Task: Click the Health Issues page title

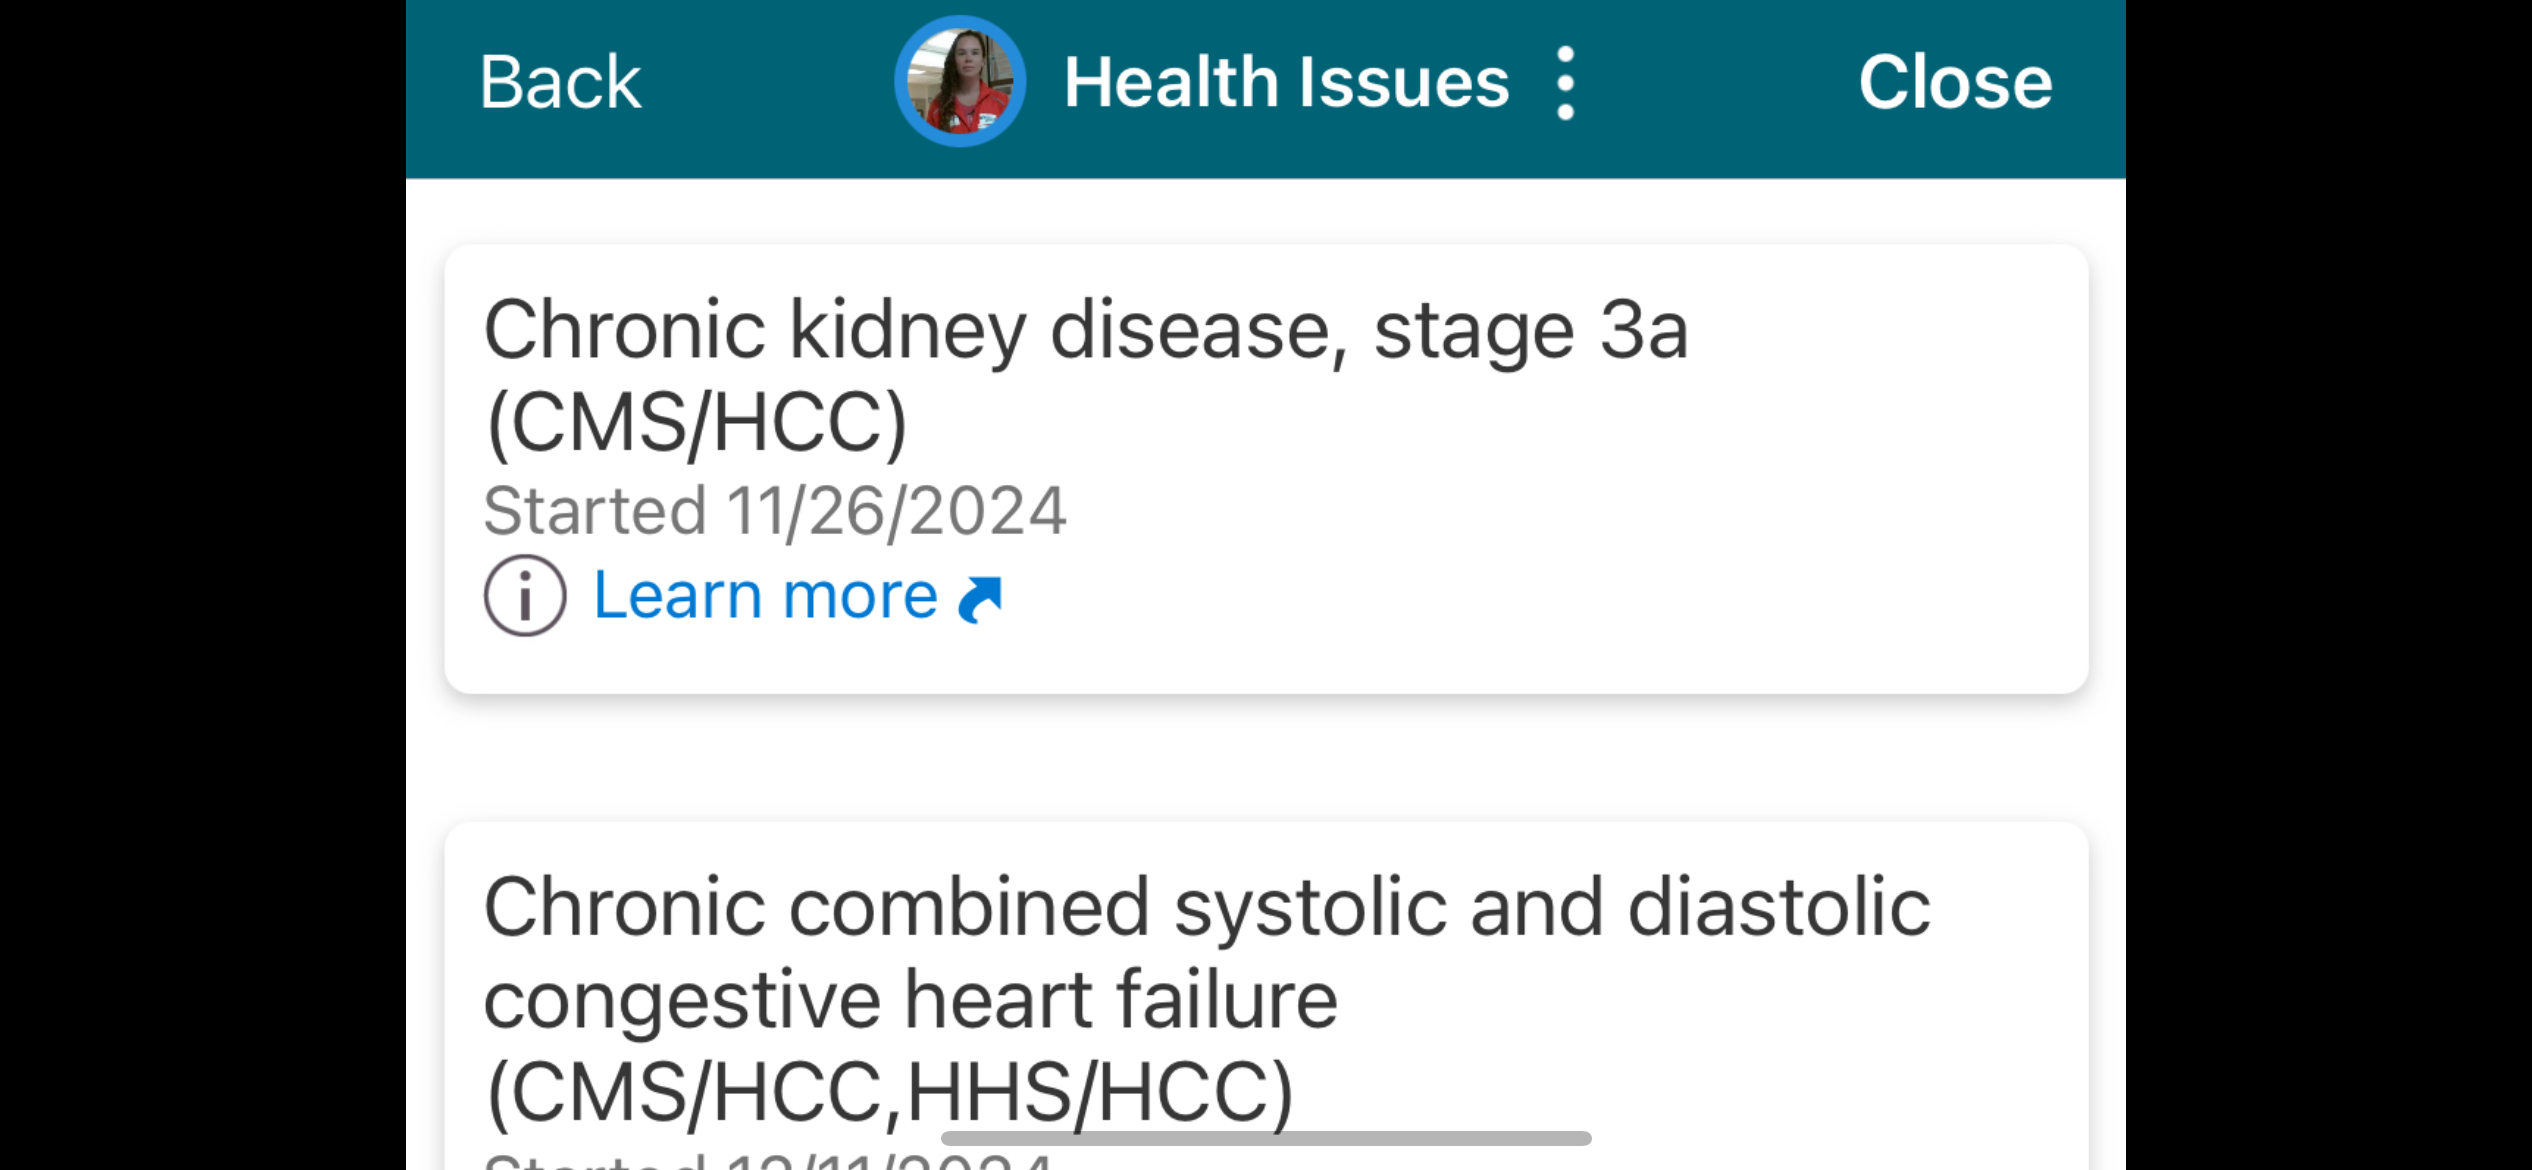Action: coord(1286,82)
